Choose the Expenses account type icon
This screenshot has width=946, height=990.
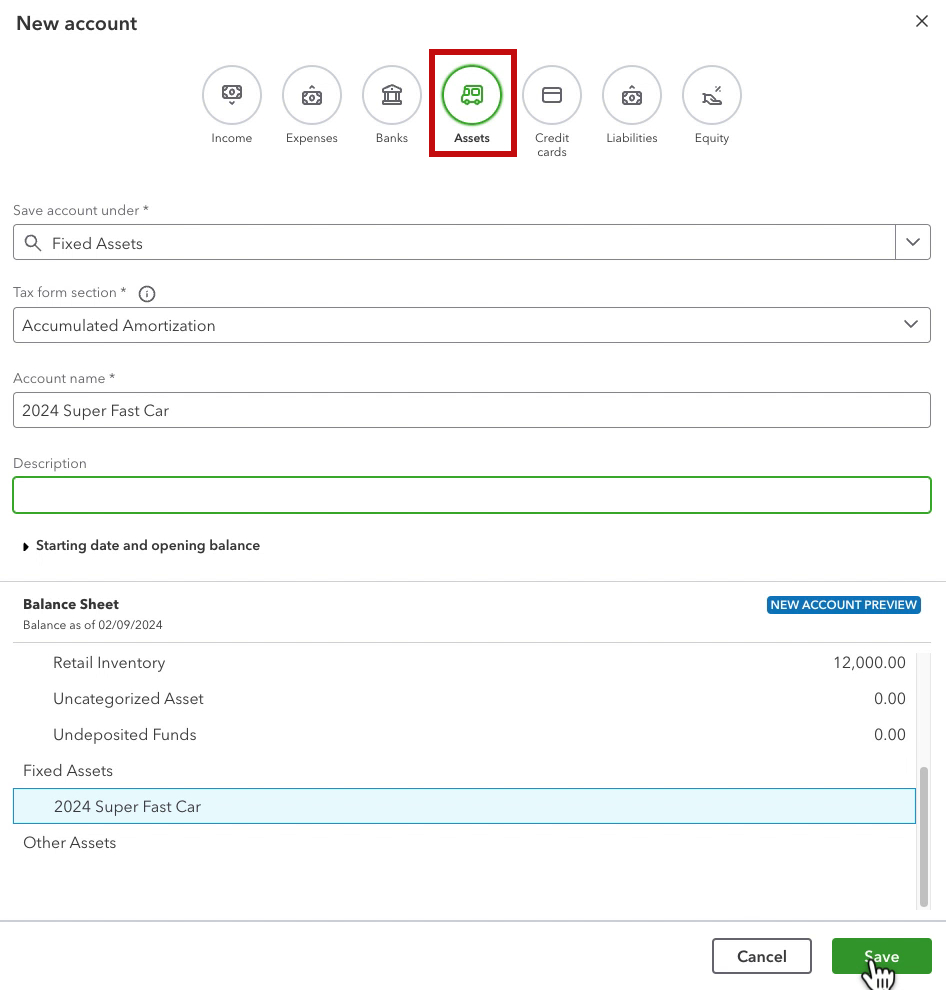pyautogui.click(x=312, y=96)
